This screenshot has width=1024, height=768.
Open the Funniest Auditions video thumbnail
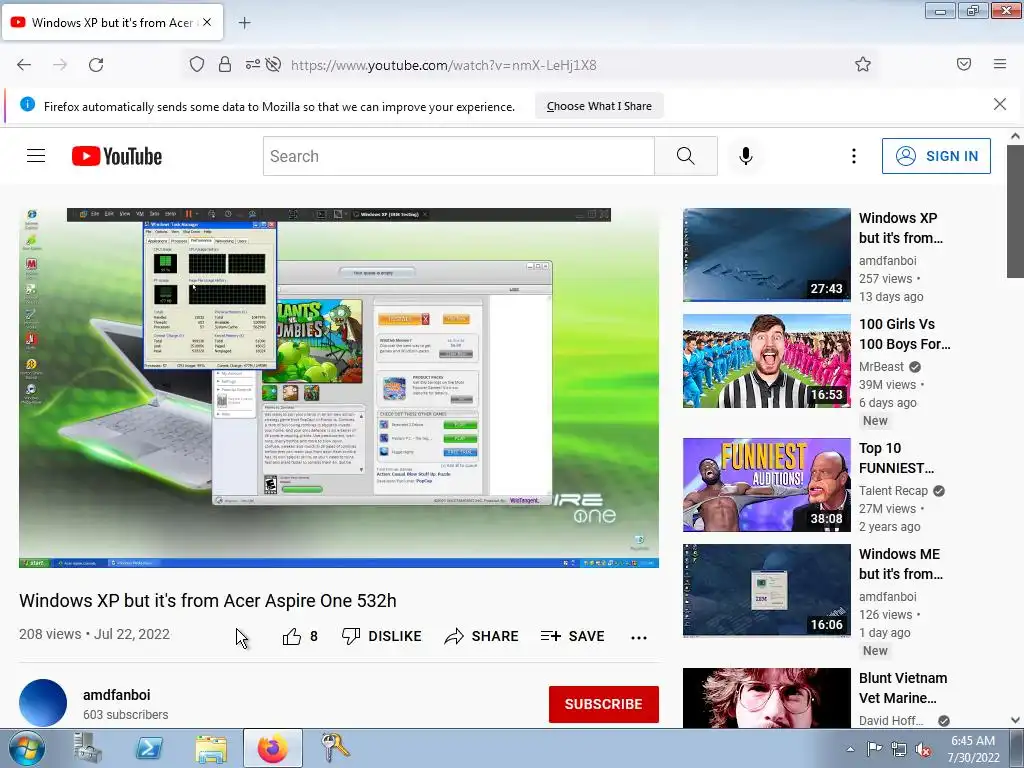(767, 485)
